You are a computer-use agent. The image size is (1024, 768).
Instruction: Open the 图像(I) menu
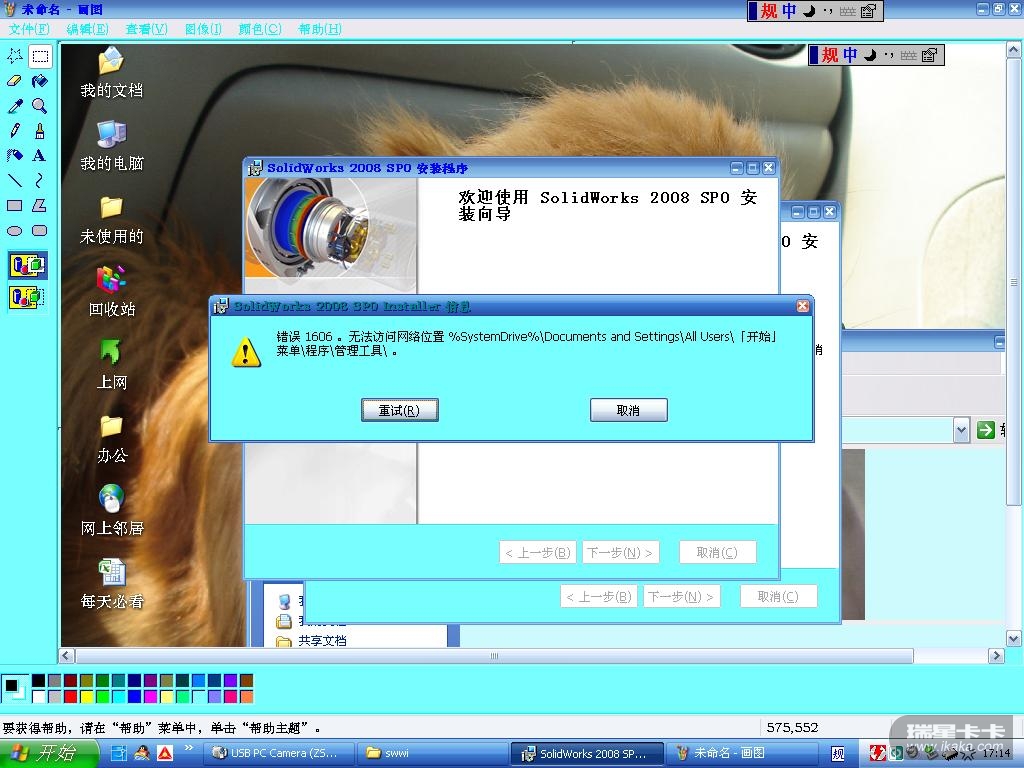pos(203,29)
